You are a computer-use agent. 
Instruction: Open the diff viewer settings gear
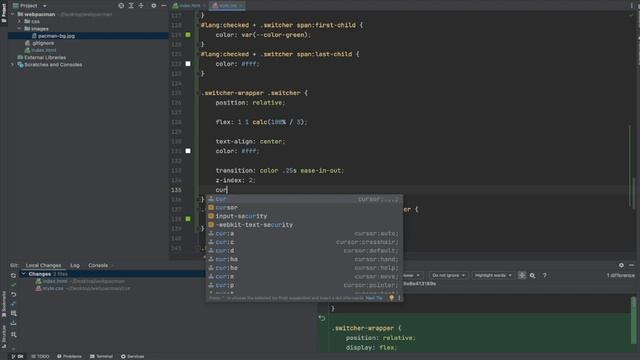point(621,265)
